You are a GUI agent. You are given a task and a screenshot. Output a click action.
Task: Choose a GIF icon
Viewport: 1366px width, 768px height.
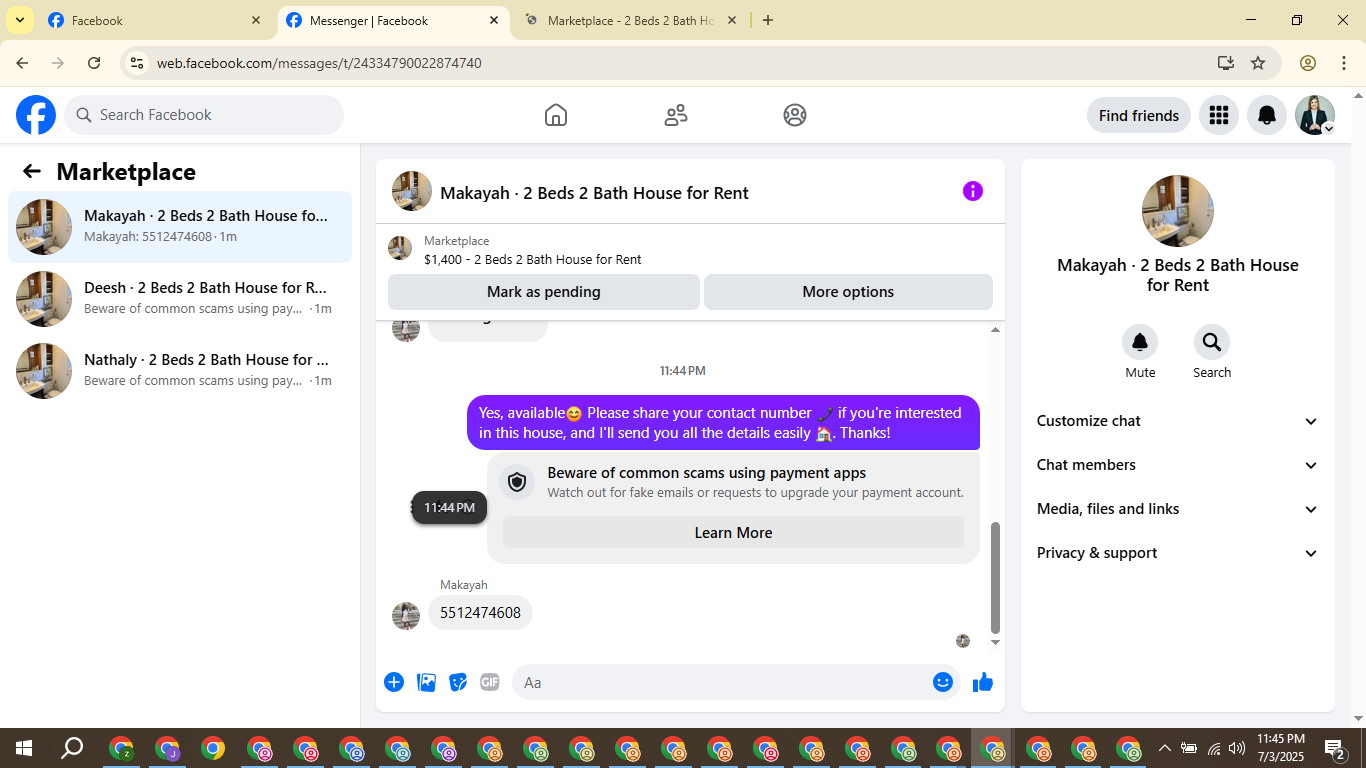490,682
